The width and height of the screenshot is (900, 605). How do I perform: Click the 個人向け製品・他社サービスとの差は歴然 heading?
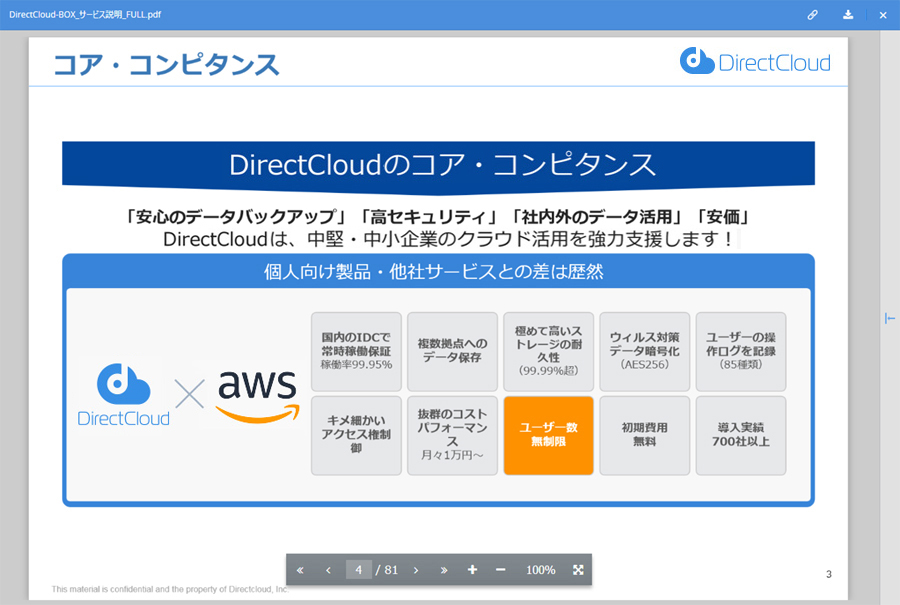(434, 272)
